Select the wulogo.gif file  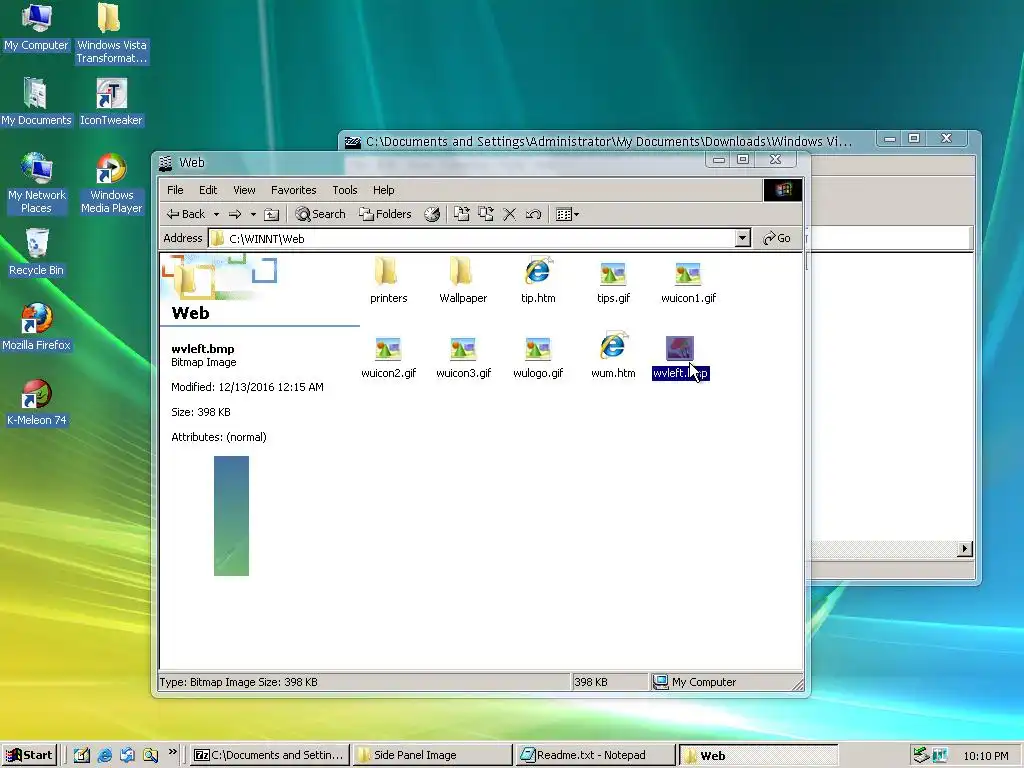[x=538, y=357]
